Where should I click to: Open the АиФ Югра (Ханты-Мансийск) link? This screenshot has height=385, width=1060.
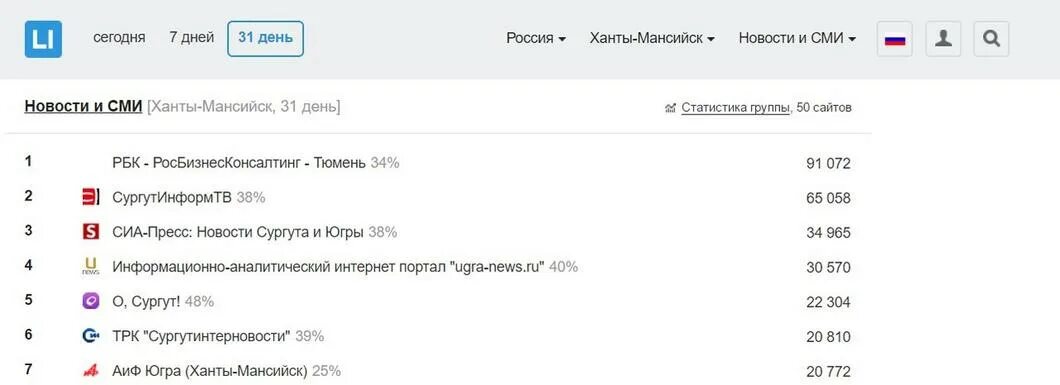210,371
